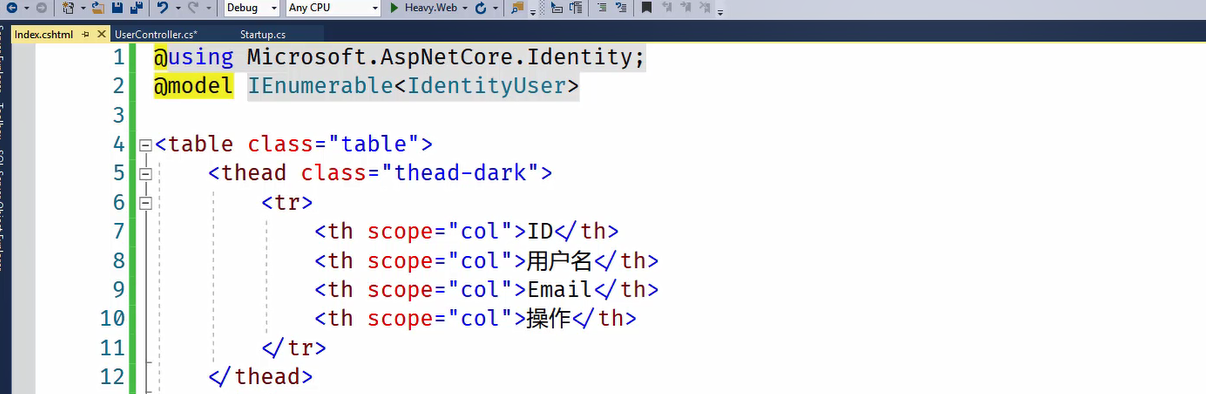Click the Redo arrow icon
Image resolution: width=1206 pixels, height=394 pixels.
(193, 8)
